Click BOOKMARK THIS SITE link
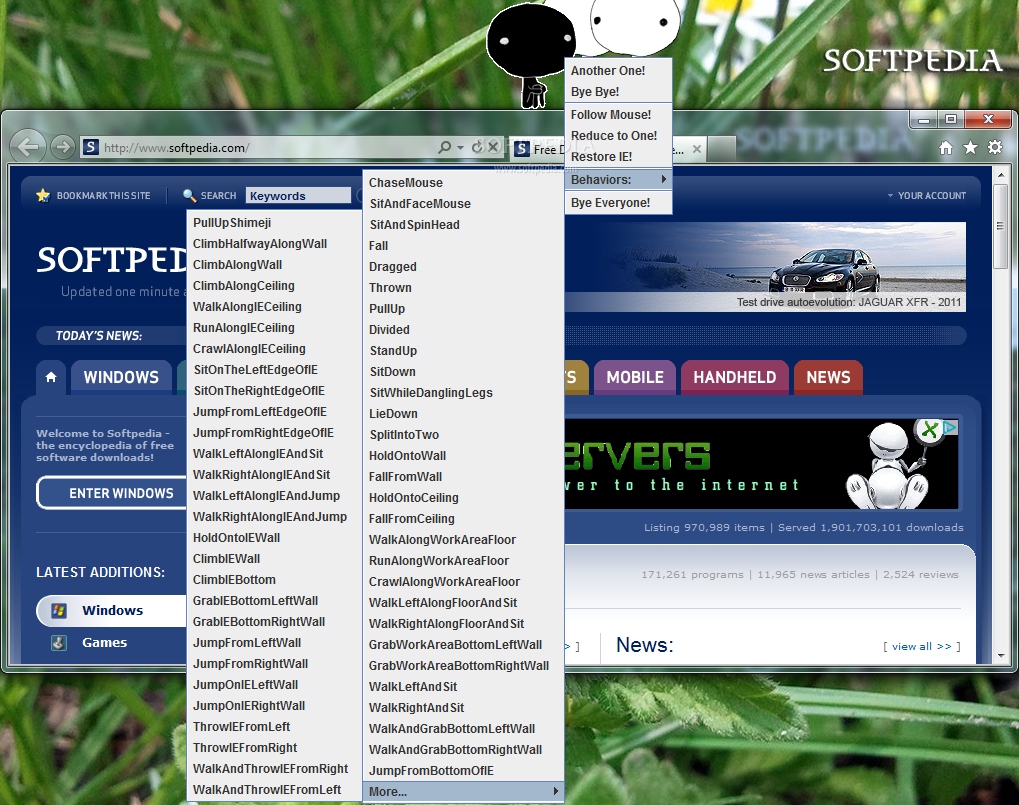1019x805 pixels. (103, 196)
